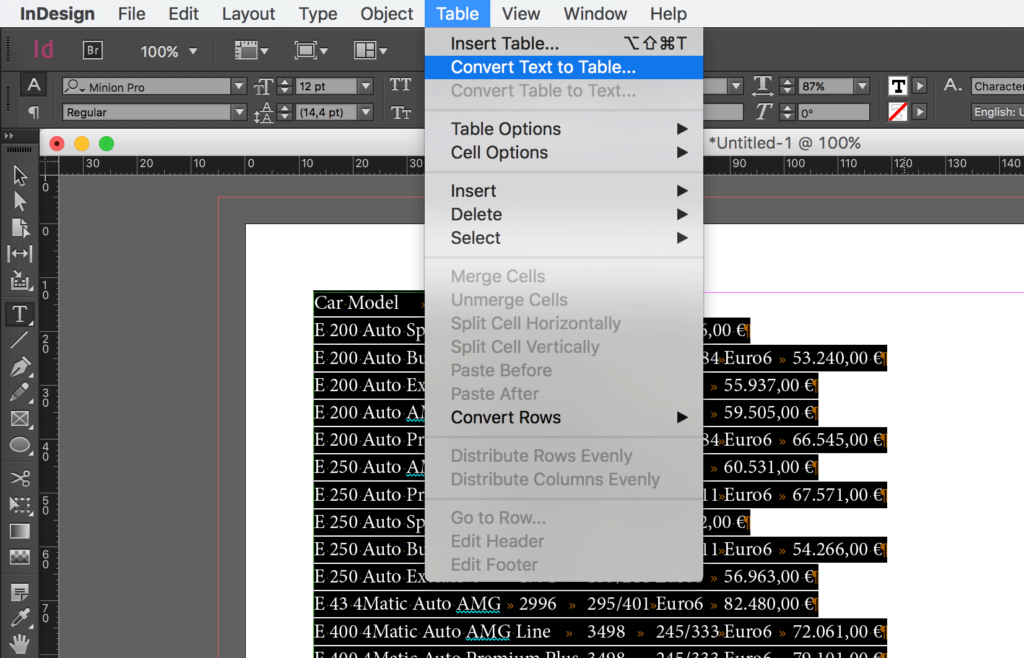The image size is (1024, 658).
Task: Select the Gradient Feather tool
Action: 20,557
